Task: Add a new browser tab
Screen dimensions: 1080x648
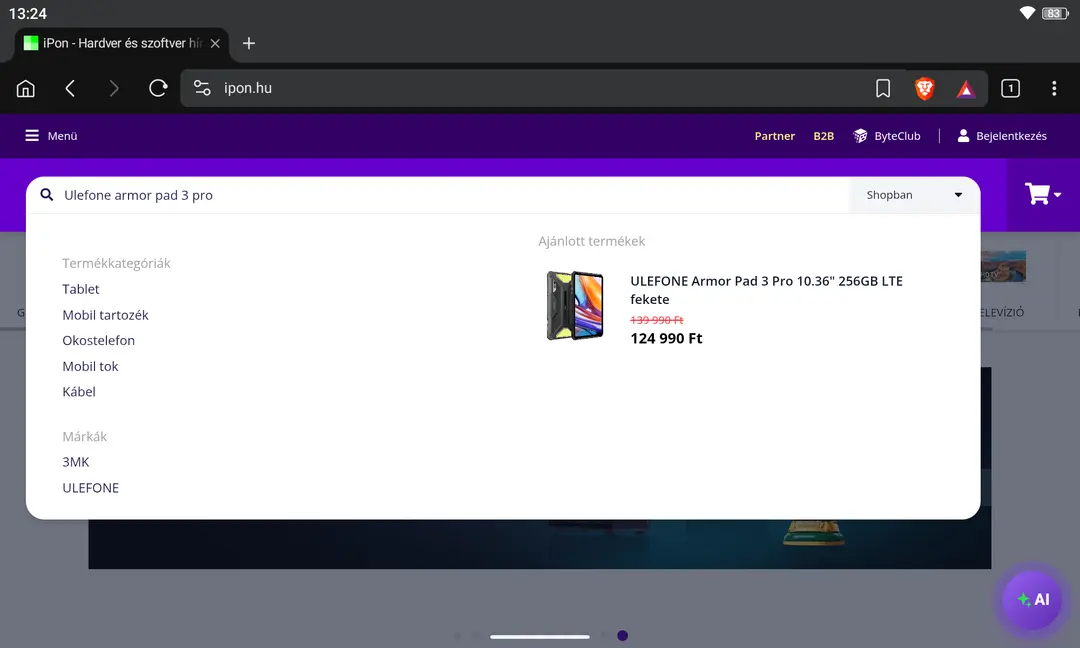Action: 249,43
